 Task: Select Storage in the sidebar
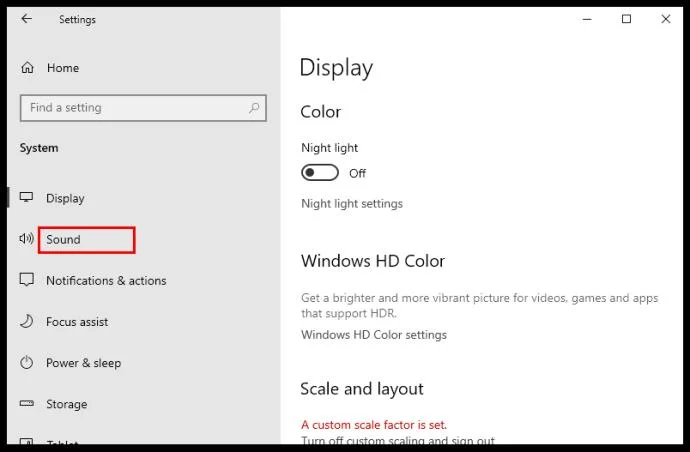[x=66, y=404]
